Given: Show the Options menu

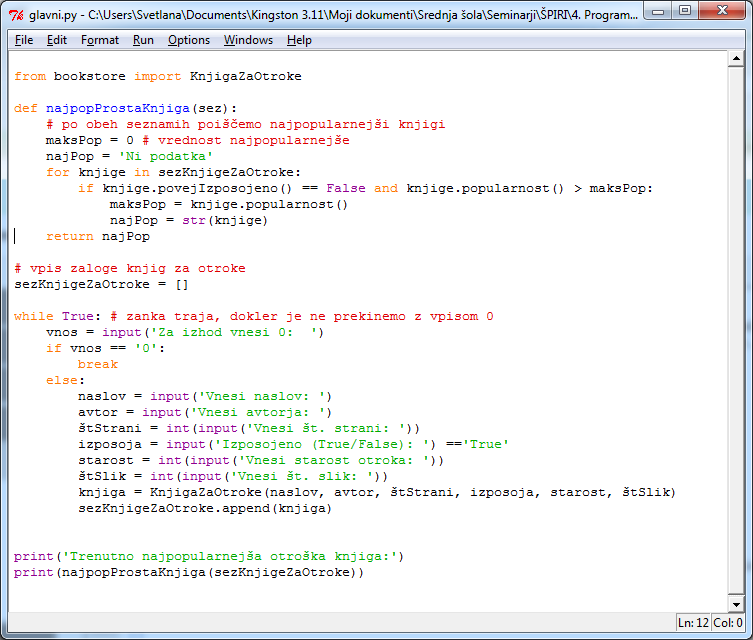Looking at the screenshot, I should (189, 40).
